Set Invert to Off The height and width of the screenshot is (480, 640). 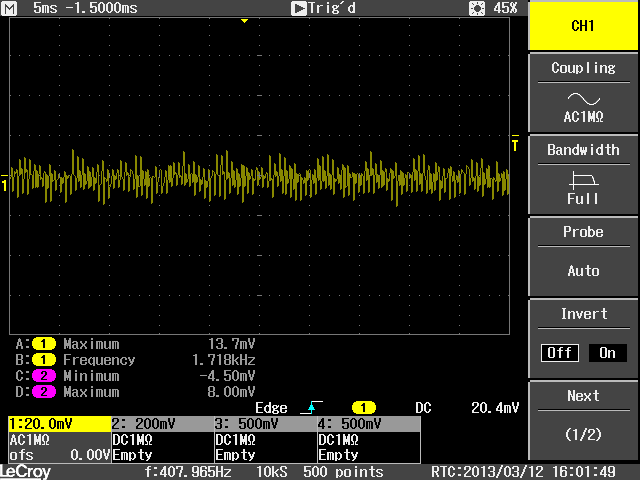[560, 353]
